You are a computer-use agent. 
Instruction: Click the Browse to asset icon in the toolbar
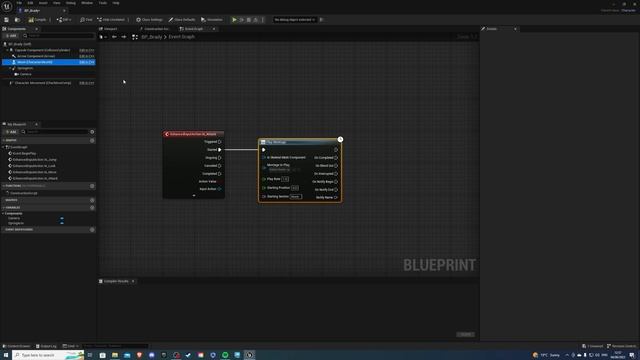[17, 20]
